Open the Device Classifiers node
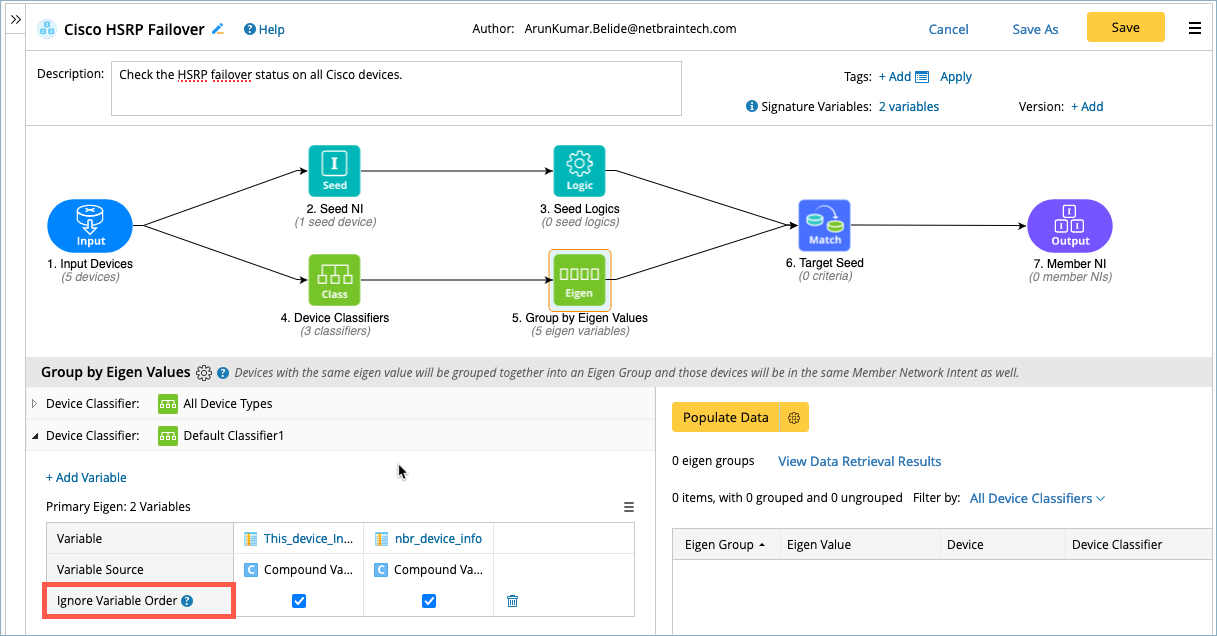The height and width of the screenshot is (636, 1217). [334, 279]
